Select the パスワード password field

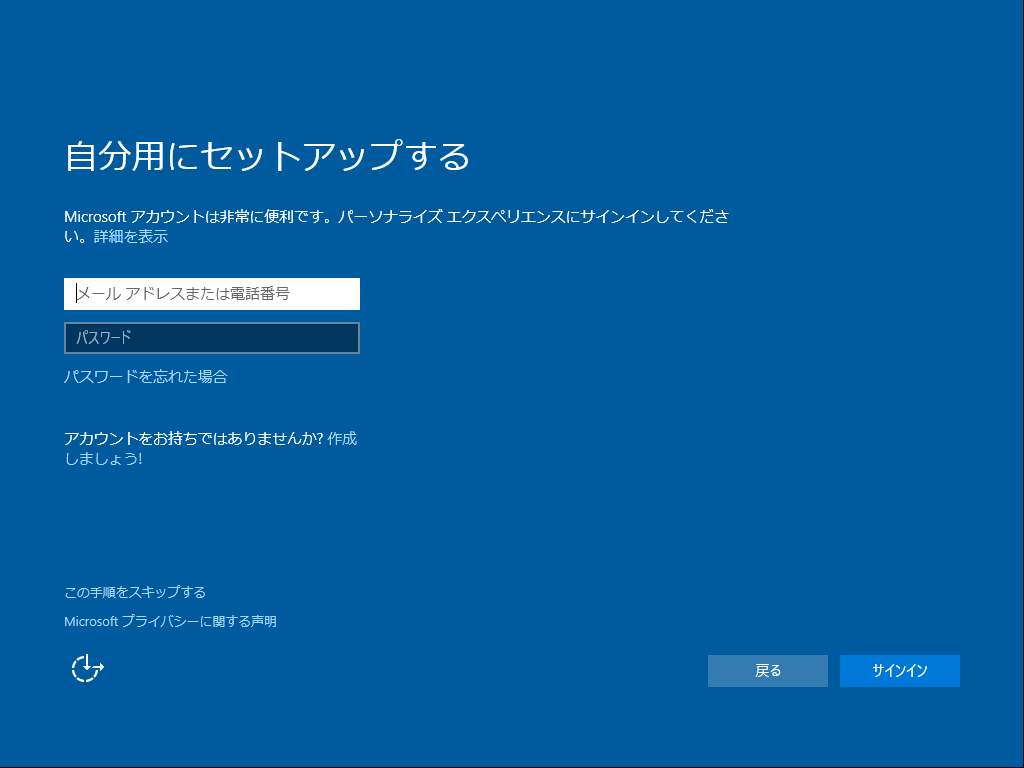click(x=212, y=338)
